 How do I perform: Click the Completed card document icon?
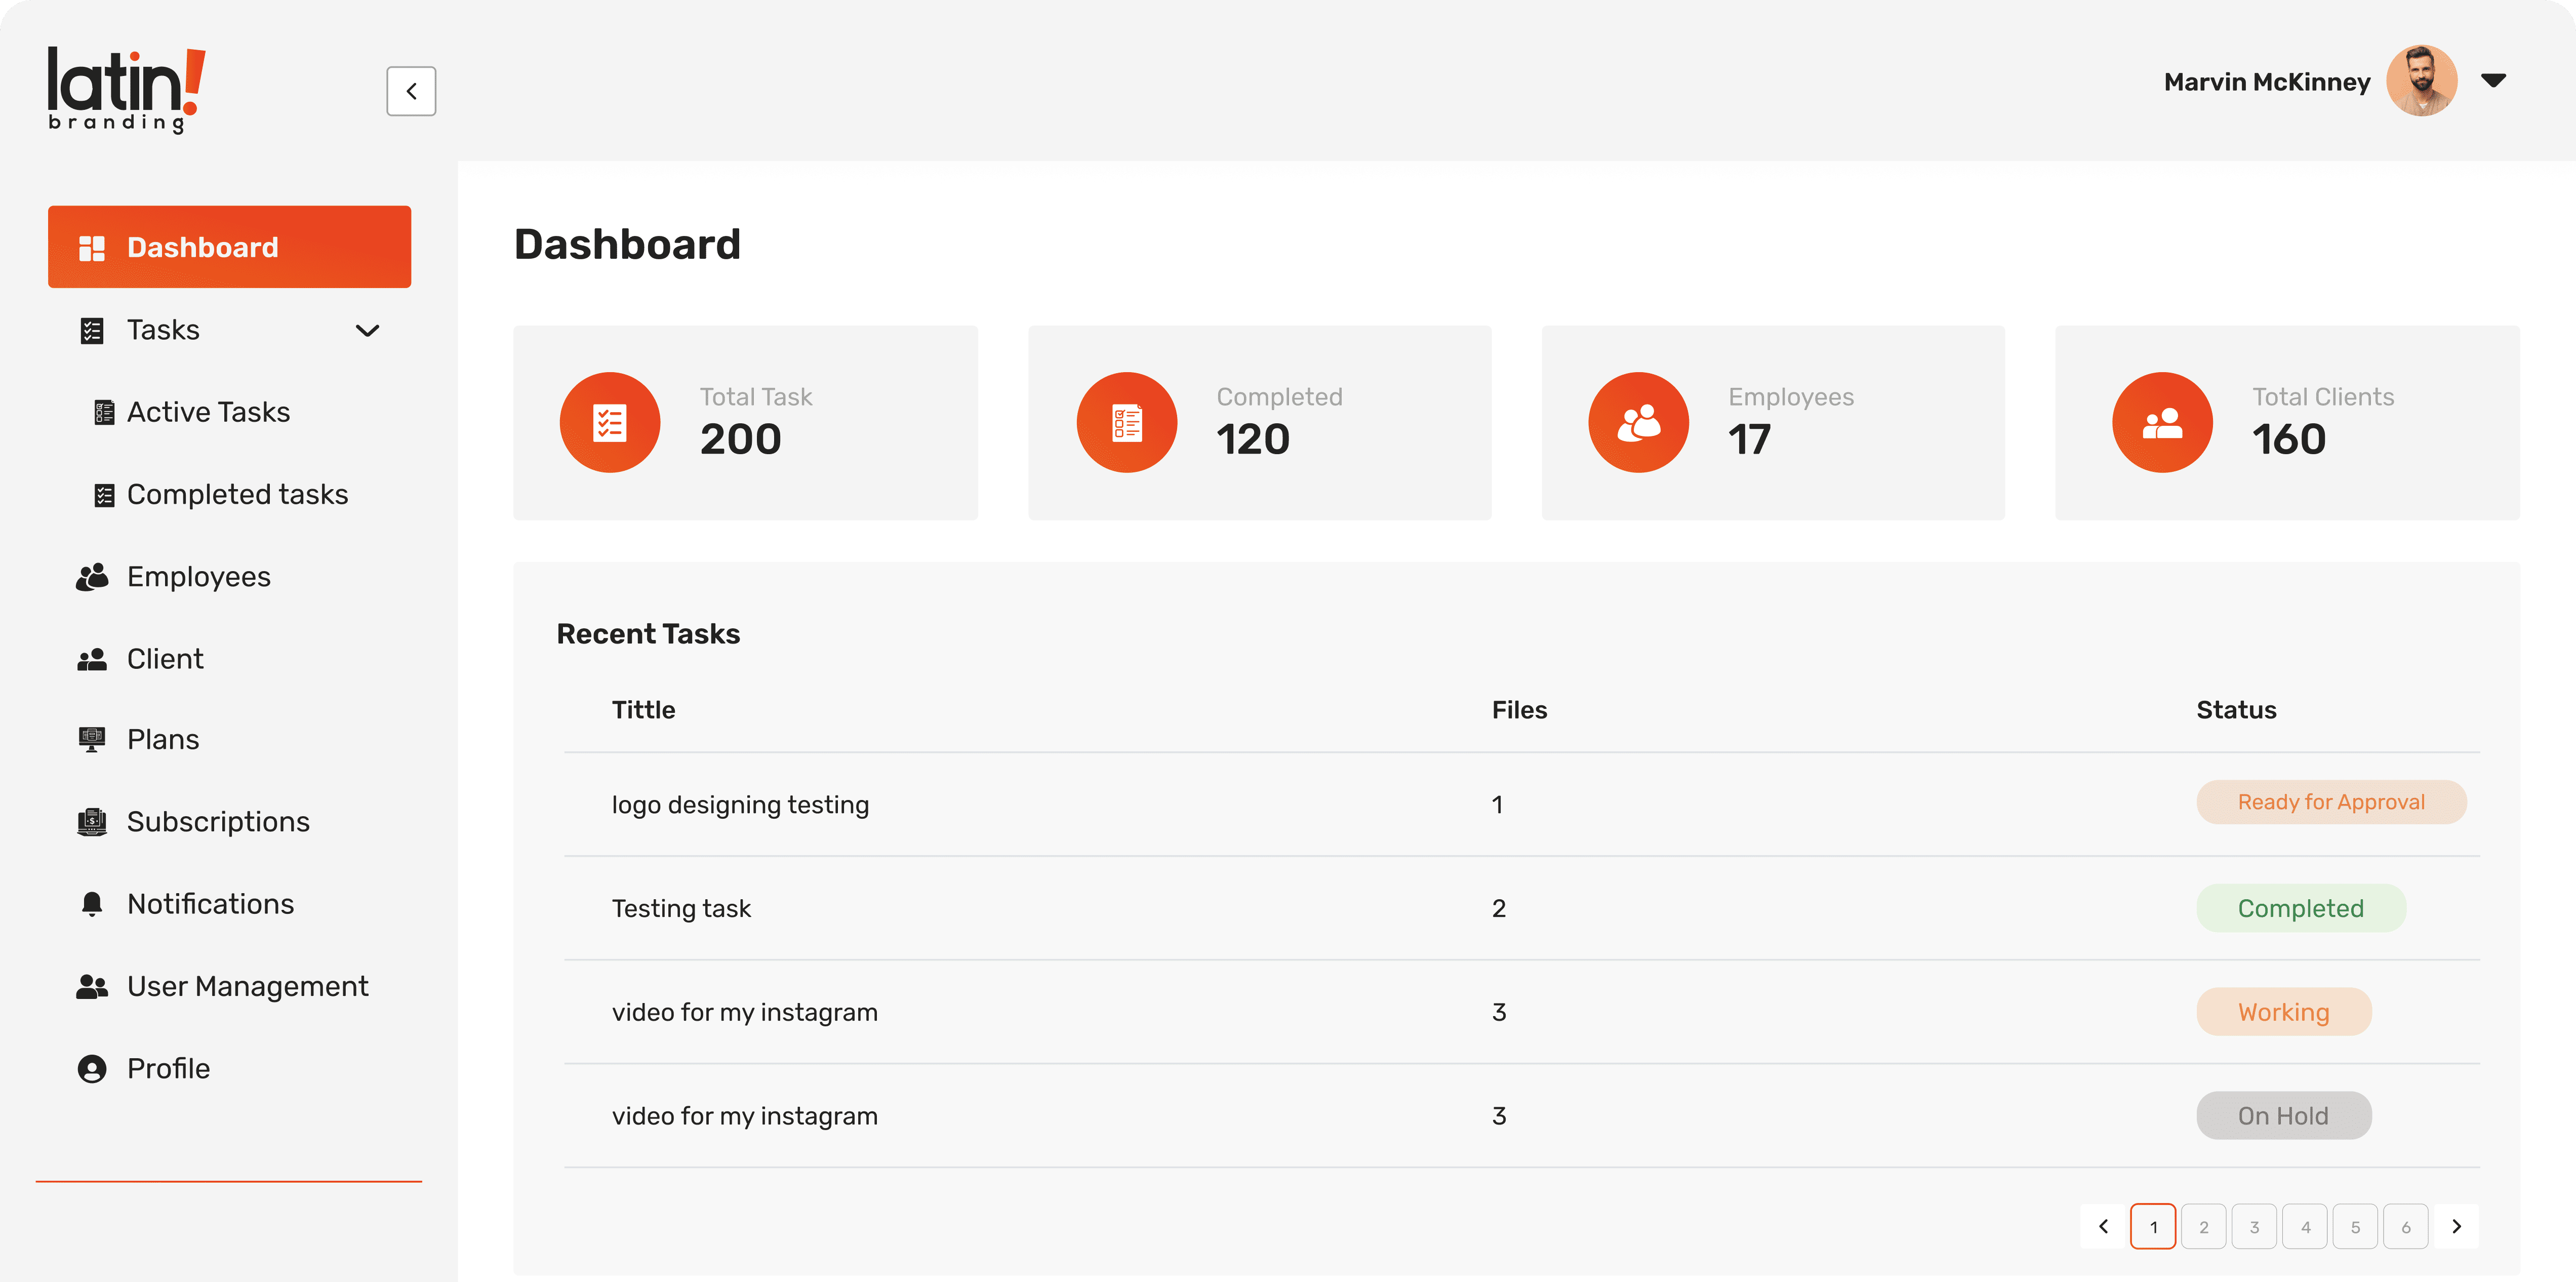click(1126, 422)
